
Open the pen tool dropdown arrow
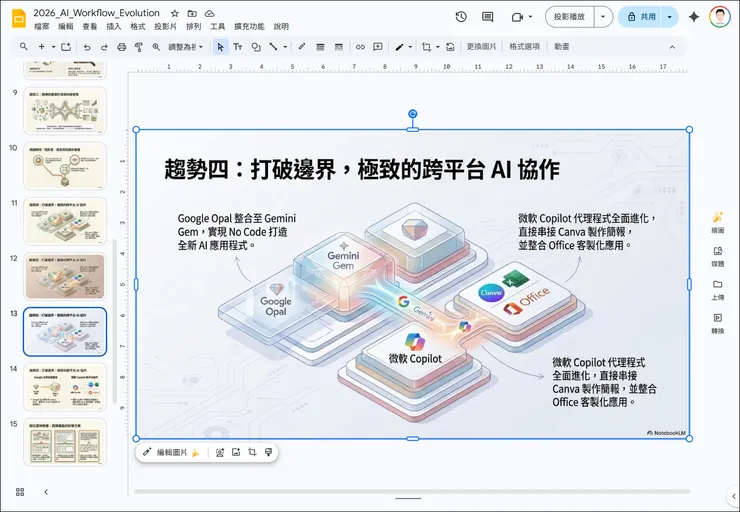410,47
